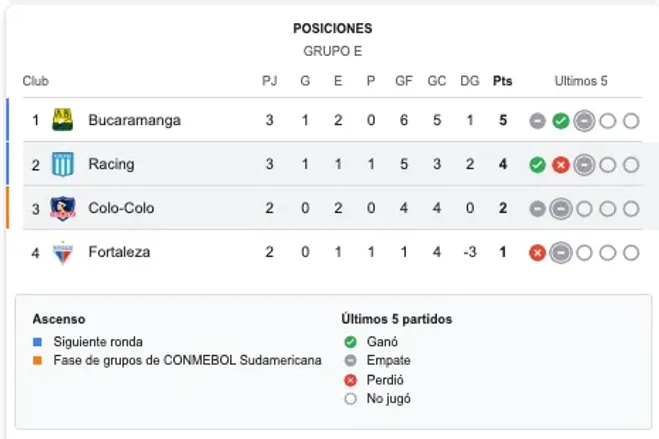Click Racing's first green win icon
Image resolution: width=659 pixels, height=439 pixels.
click(538, 165)
